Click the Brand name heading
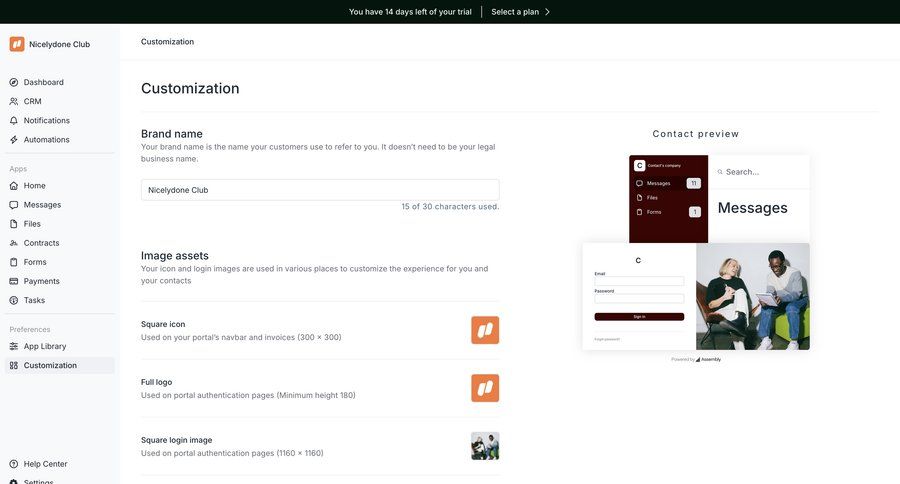Viewport: 900px width, 484px height. click(172, 134)
